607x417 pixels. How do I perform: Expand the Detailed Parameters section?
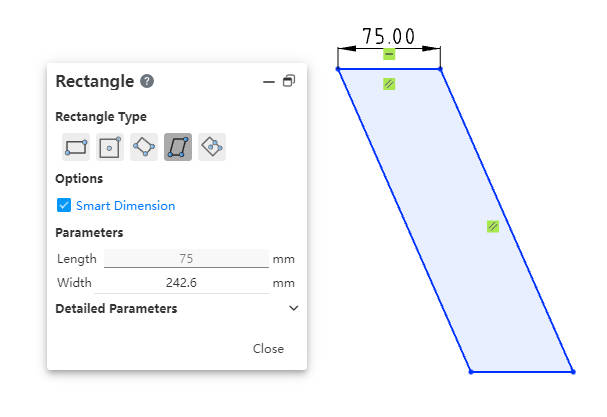click(x=293, y=308)
